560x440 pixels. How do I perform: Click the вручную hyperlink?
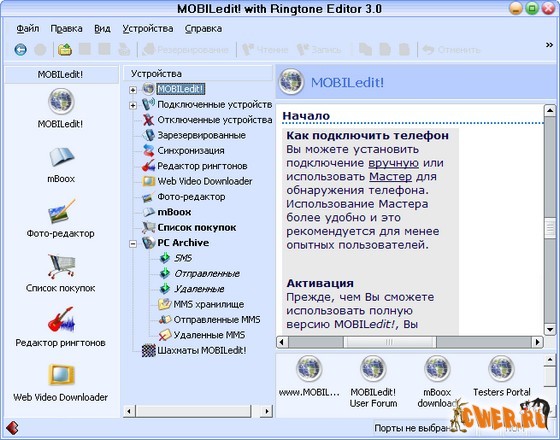[x=394, y=163]
